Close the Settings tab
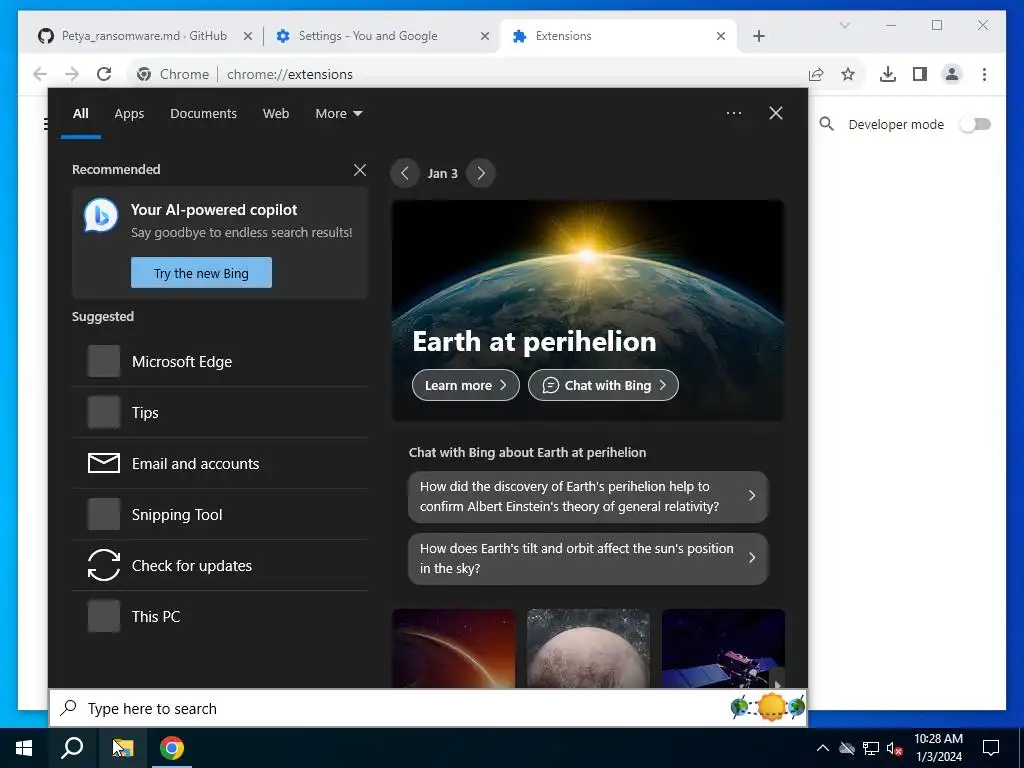Image resolution: width=1024 pixels, height=768 pixels. click(485, 36)
